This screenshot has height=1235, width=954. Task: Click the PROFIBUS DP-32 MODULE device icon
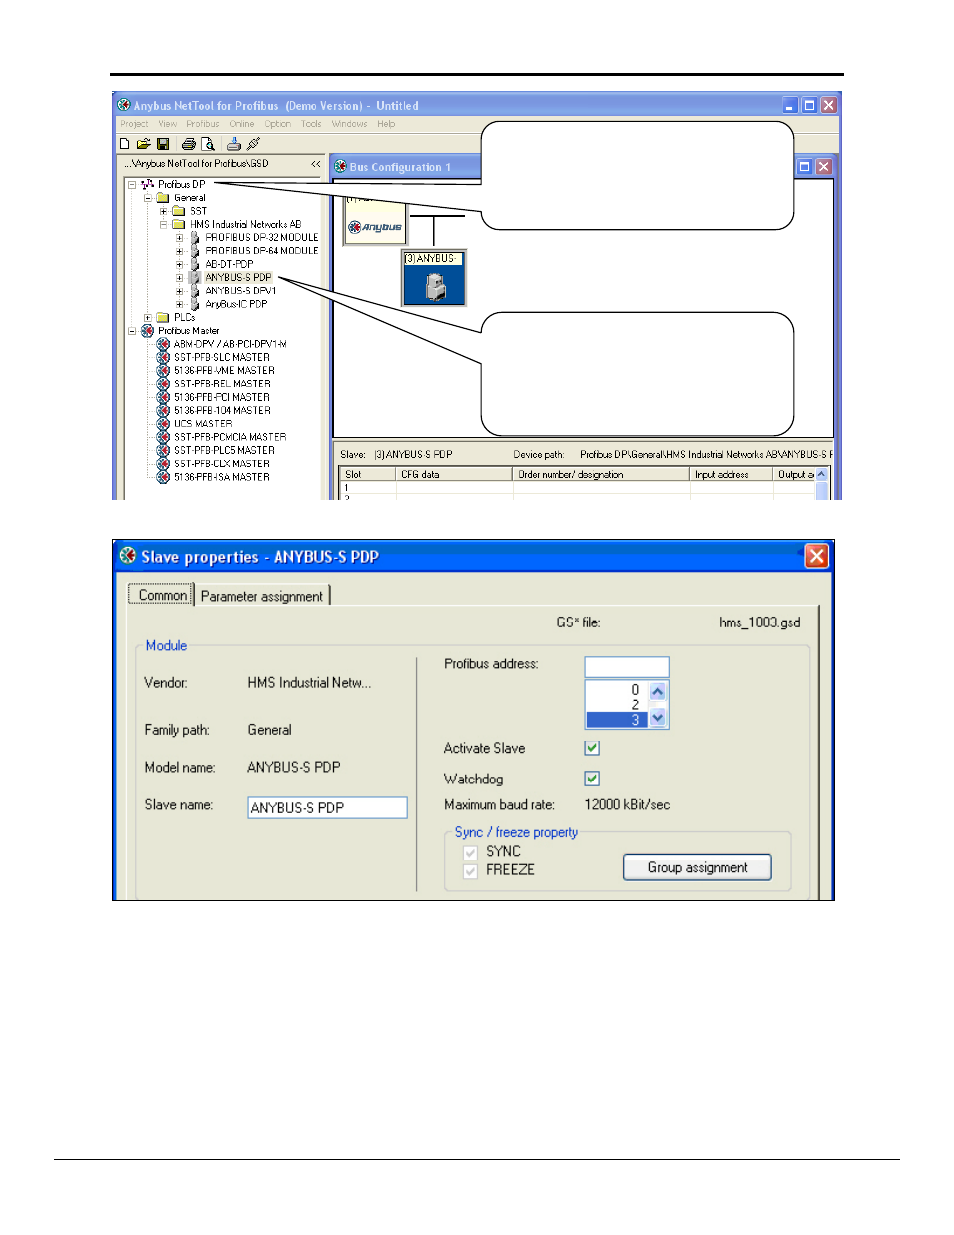(195, 238)
